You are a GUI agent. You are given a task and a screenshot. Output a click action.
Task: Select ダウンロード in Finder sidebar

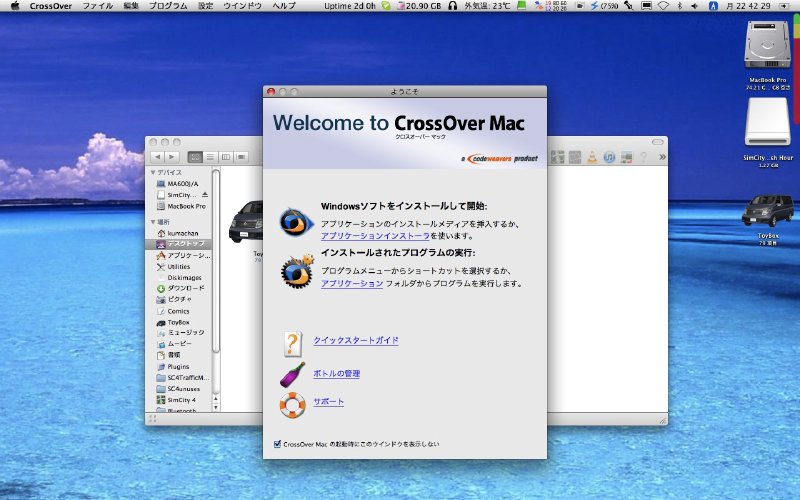(183, 288)
